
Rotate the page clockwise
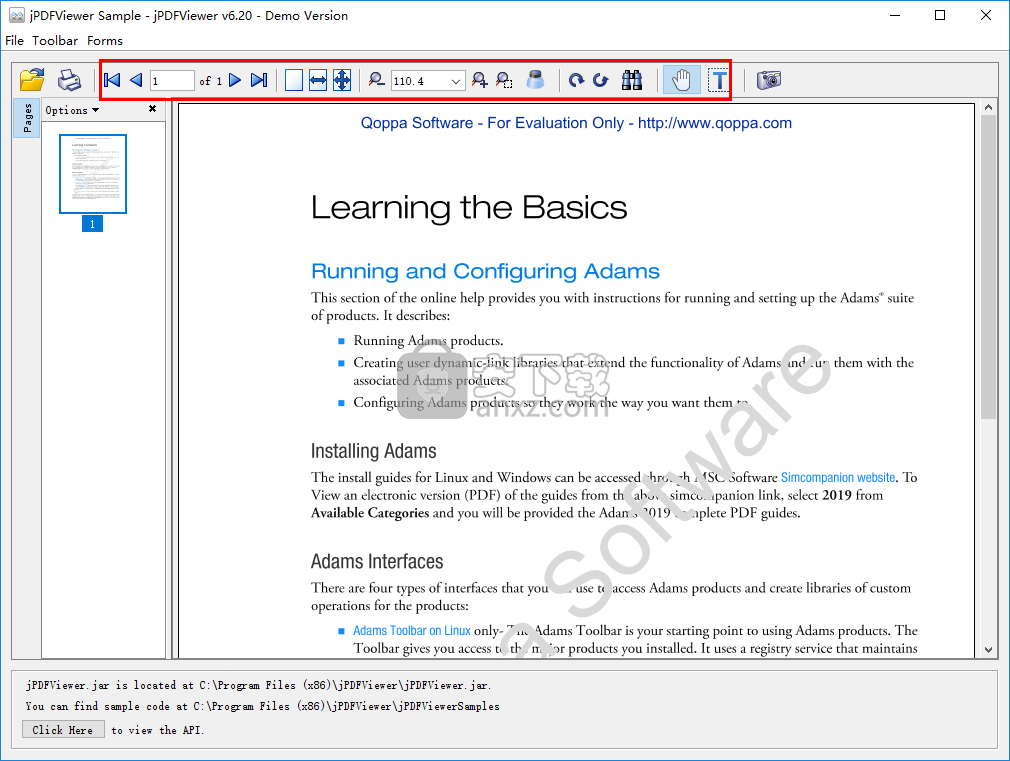click(x=576, y=80)
